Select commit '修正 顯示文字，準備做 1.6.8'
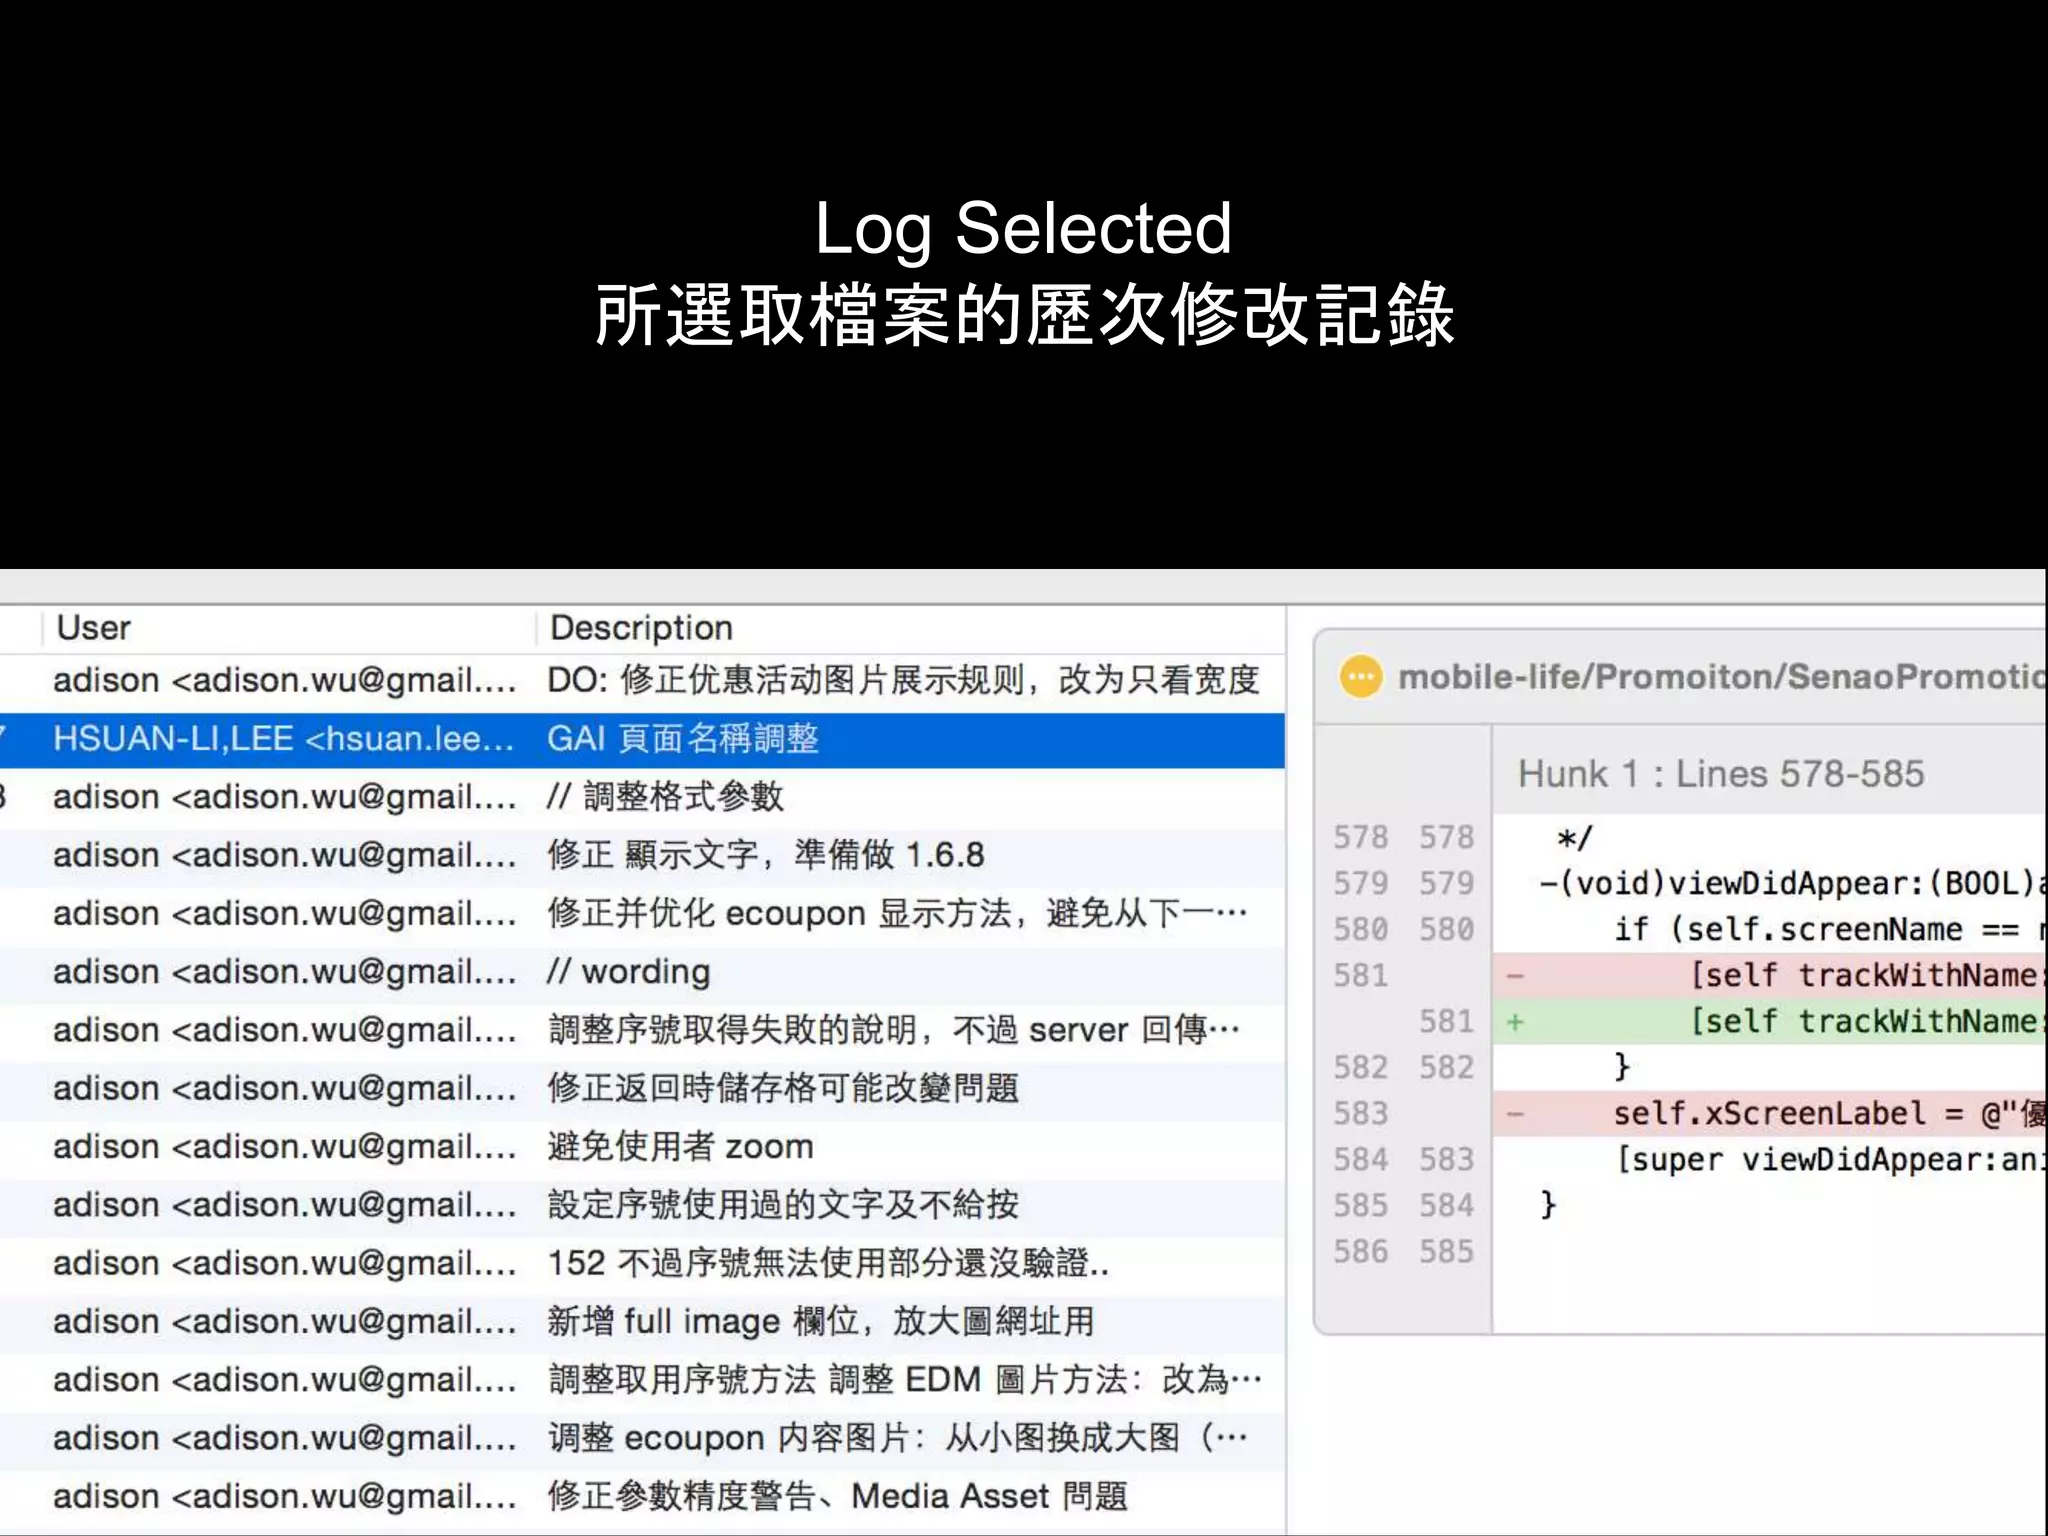The height and width of the screenshot is (1536, 2048). 642,855
